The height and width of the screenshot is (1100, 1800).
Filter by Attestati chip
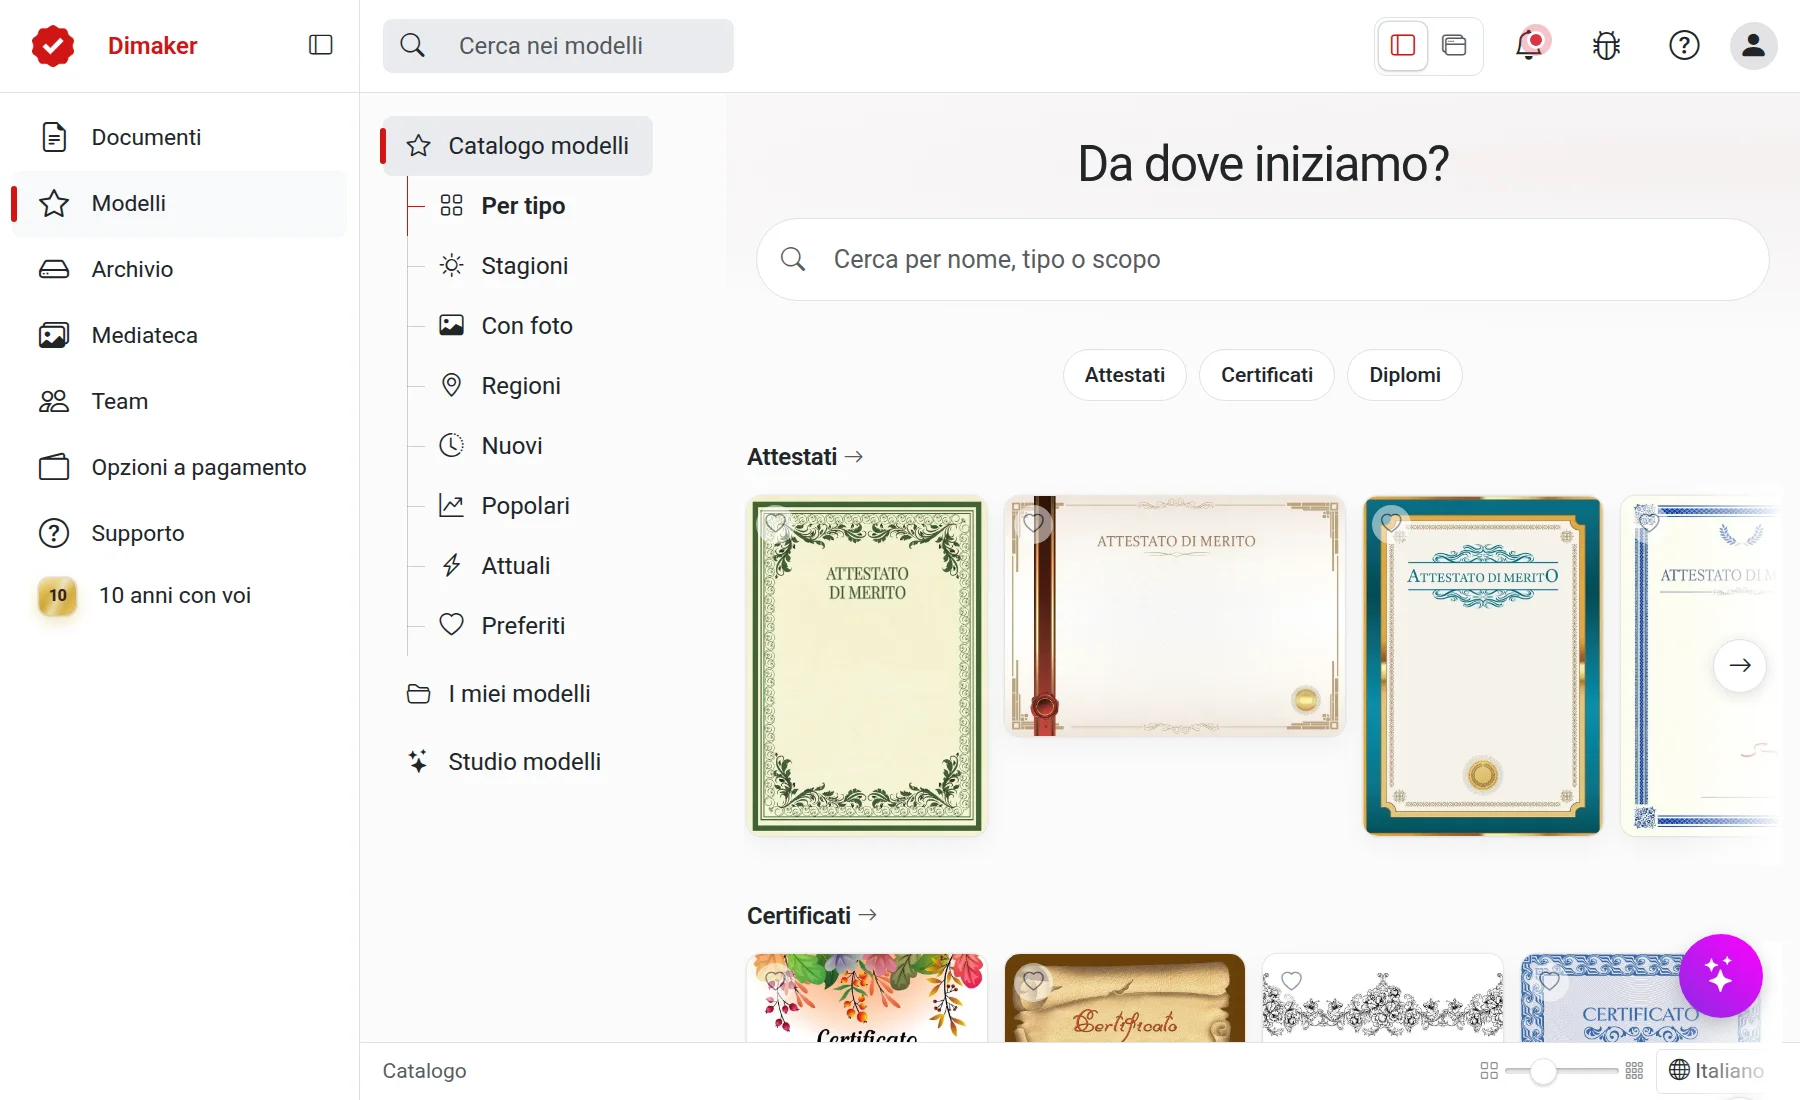coord(1124,375)
